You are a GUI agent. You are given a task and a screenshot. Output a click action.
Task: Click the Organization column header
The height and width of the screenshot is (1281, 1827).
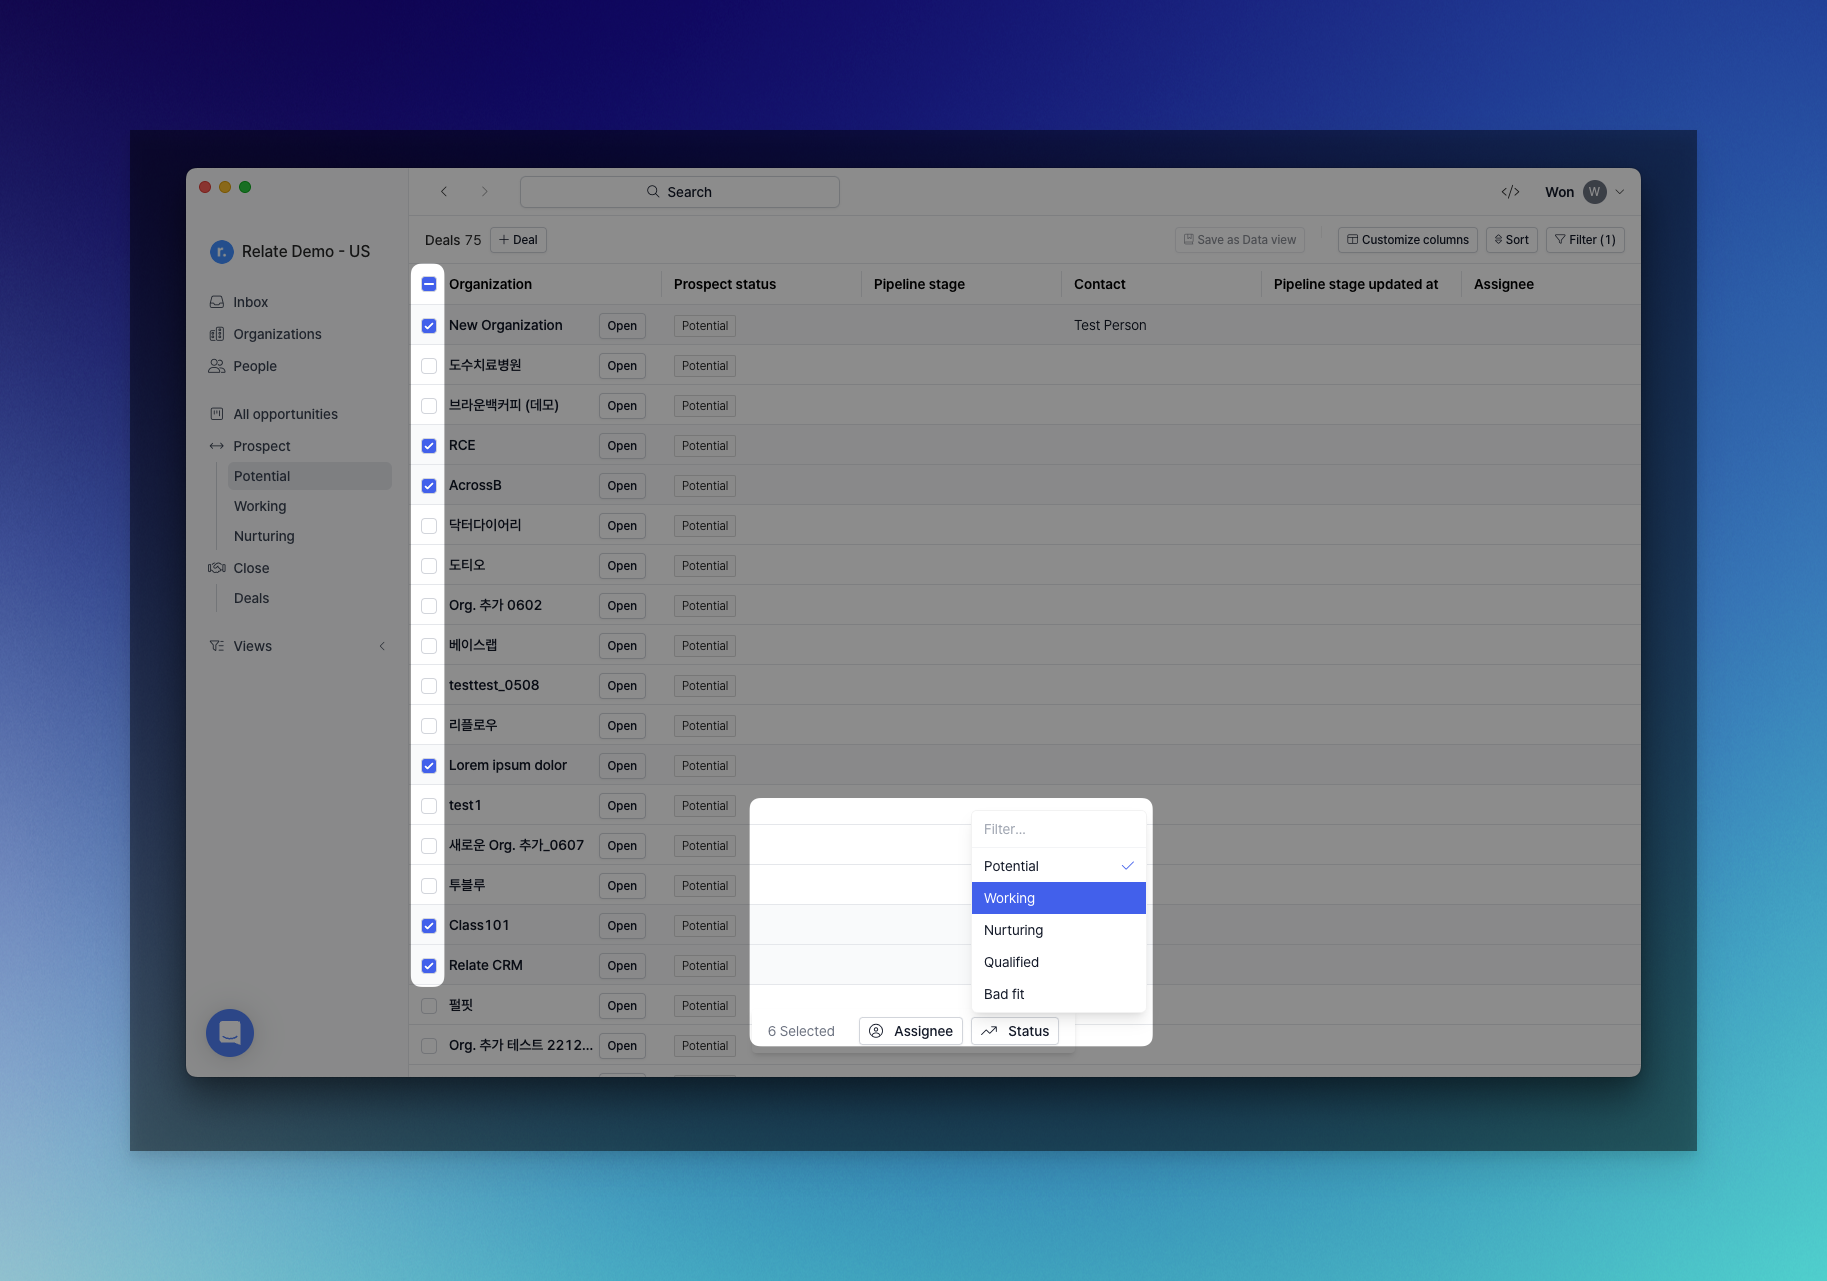490,284
